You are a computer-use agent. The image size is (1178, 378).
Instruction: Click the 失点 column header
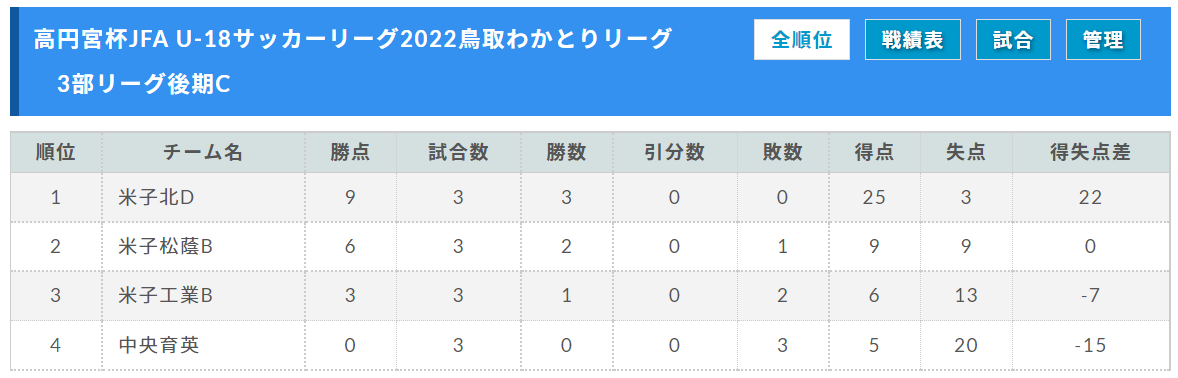click(x=965, y=153)
